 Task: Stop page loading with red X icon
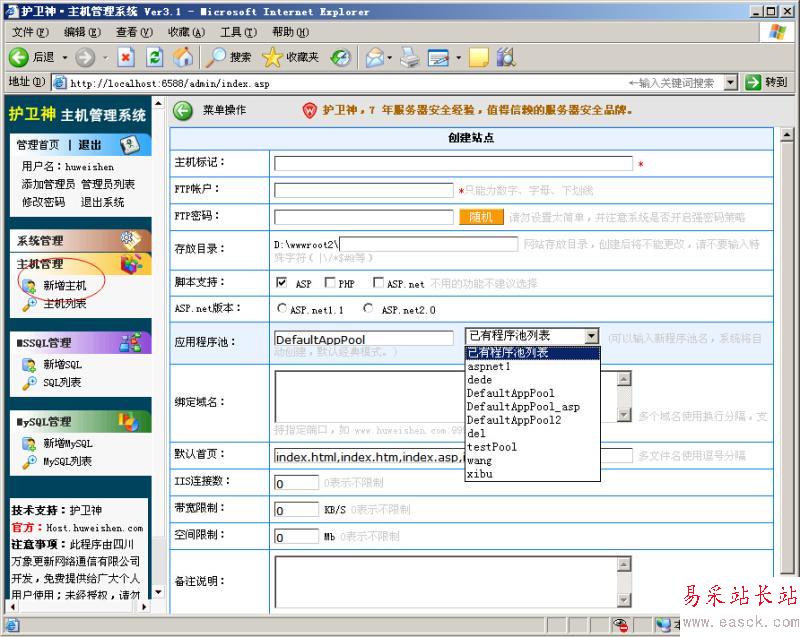[x=126, y=57]
